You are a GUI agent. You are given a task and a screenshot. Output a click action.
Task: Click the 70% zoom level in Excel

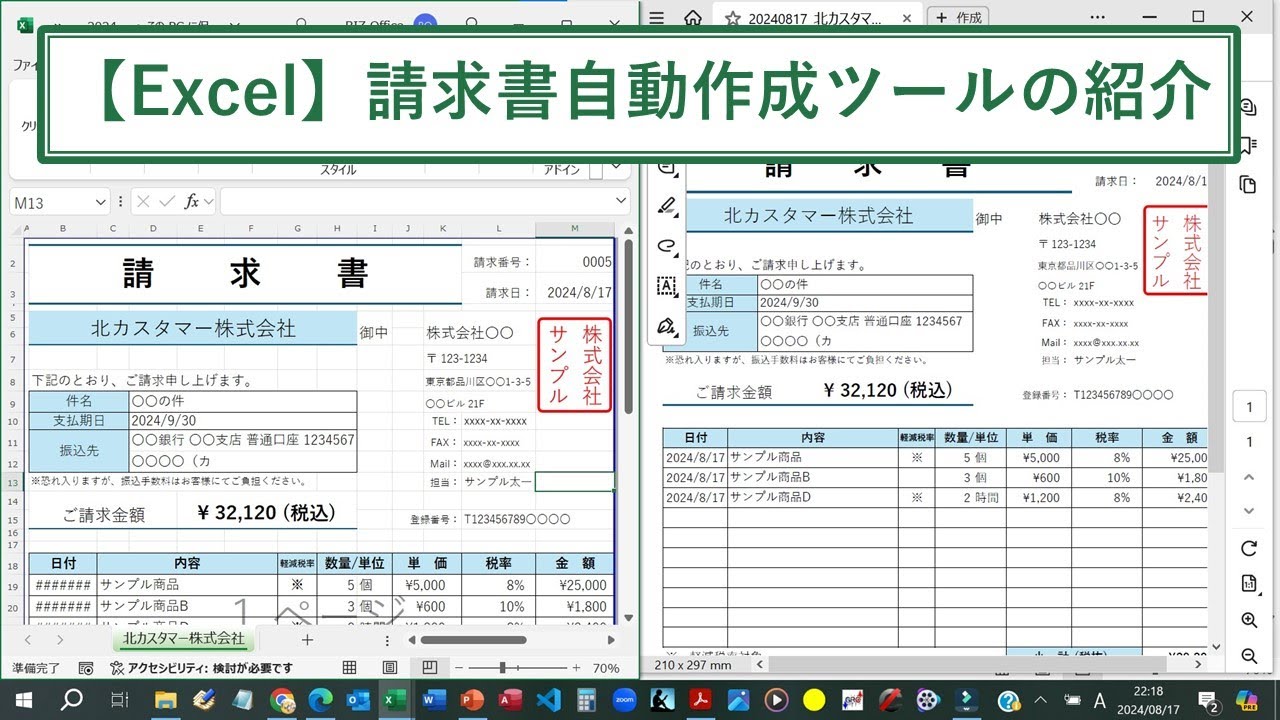tap(606, 668)
